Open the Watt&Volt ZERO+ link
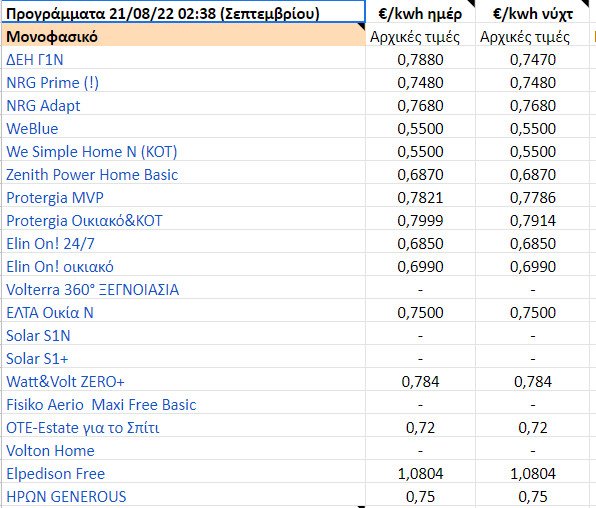Image resolution: width=596 pixels, height=508 pixels. (x=65, y=382)
